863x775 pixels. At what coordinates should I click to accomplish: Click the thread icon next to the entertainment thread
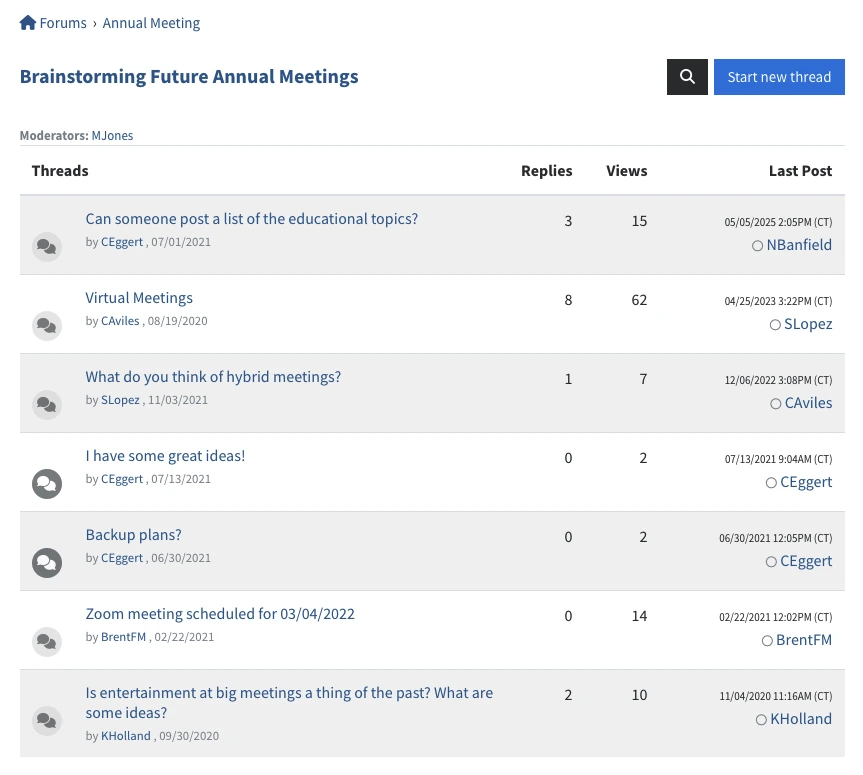point(47,720)
